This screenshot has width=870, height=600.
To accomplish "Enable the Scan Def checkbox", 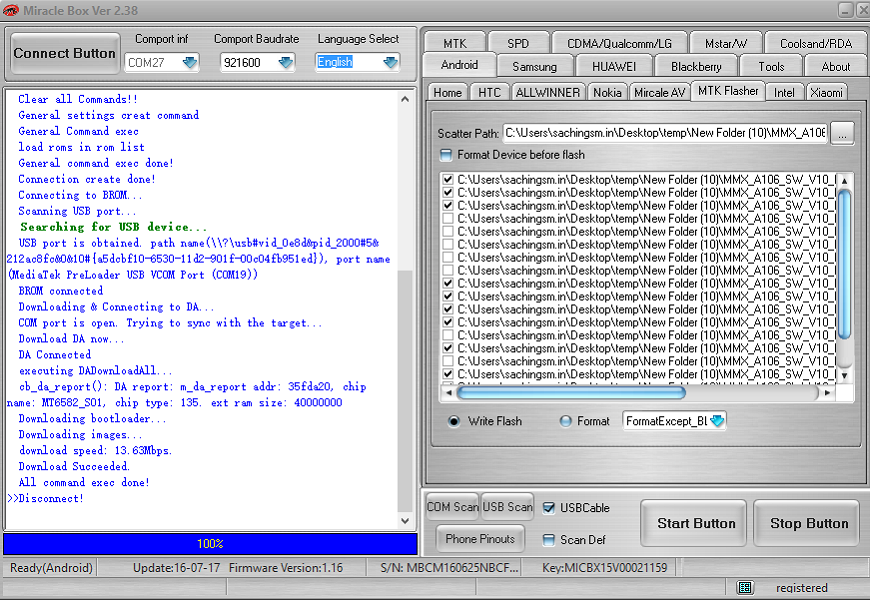I will pyautogui.click(x=548, y=540).
